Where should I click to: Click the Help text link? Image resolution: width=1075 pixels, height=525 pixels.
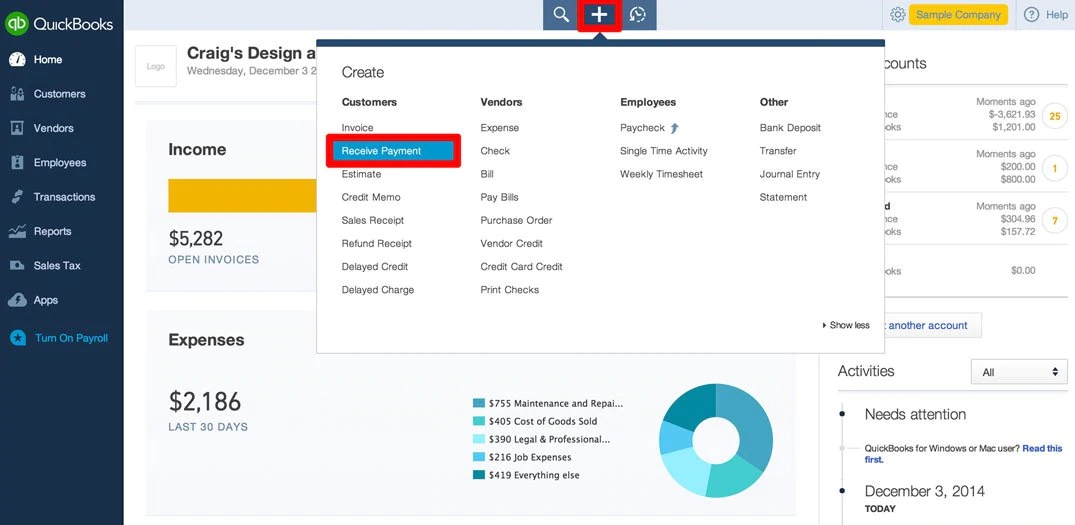point(1056,14)
